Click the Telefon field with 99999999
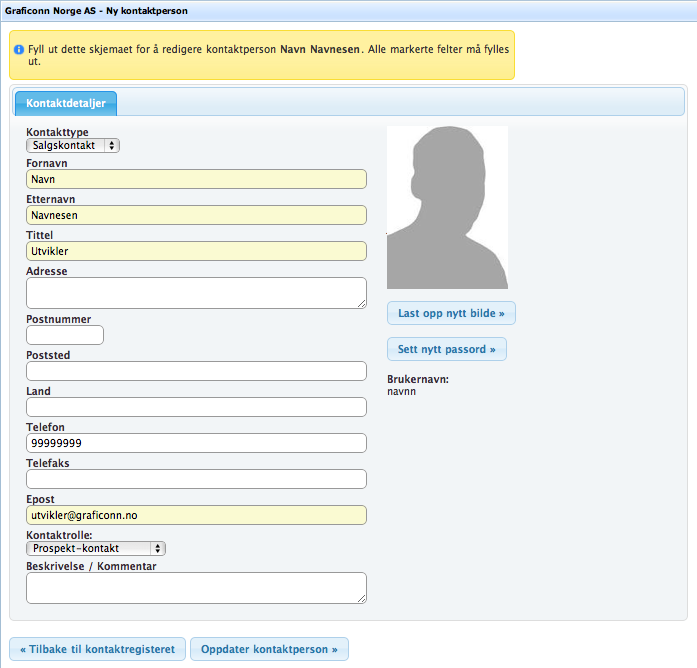Screen dimensions: 697x668 pyautogui.click(x=196, y=443)
